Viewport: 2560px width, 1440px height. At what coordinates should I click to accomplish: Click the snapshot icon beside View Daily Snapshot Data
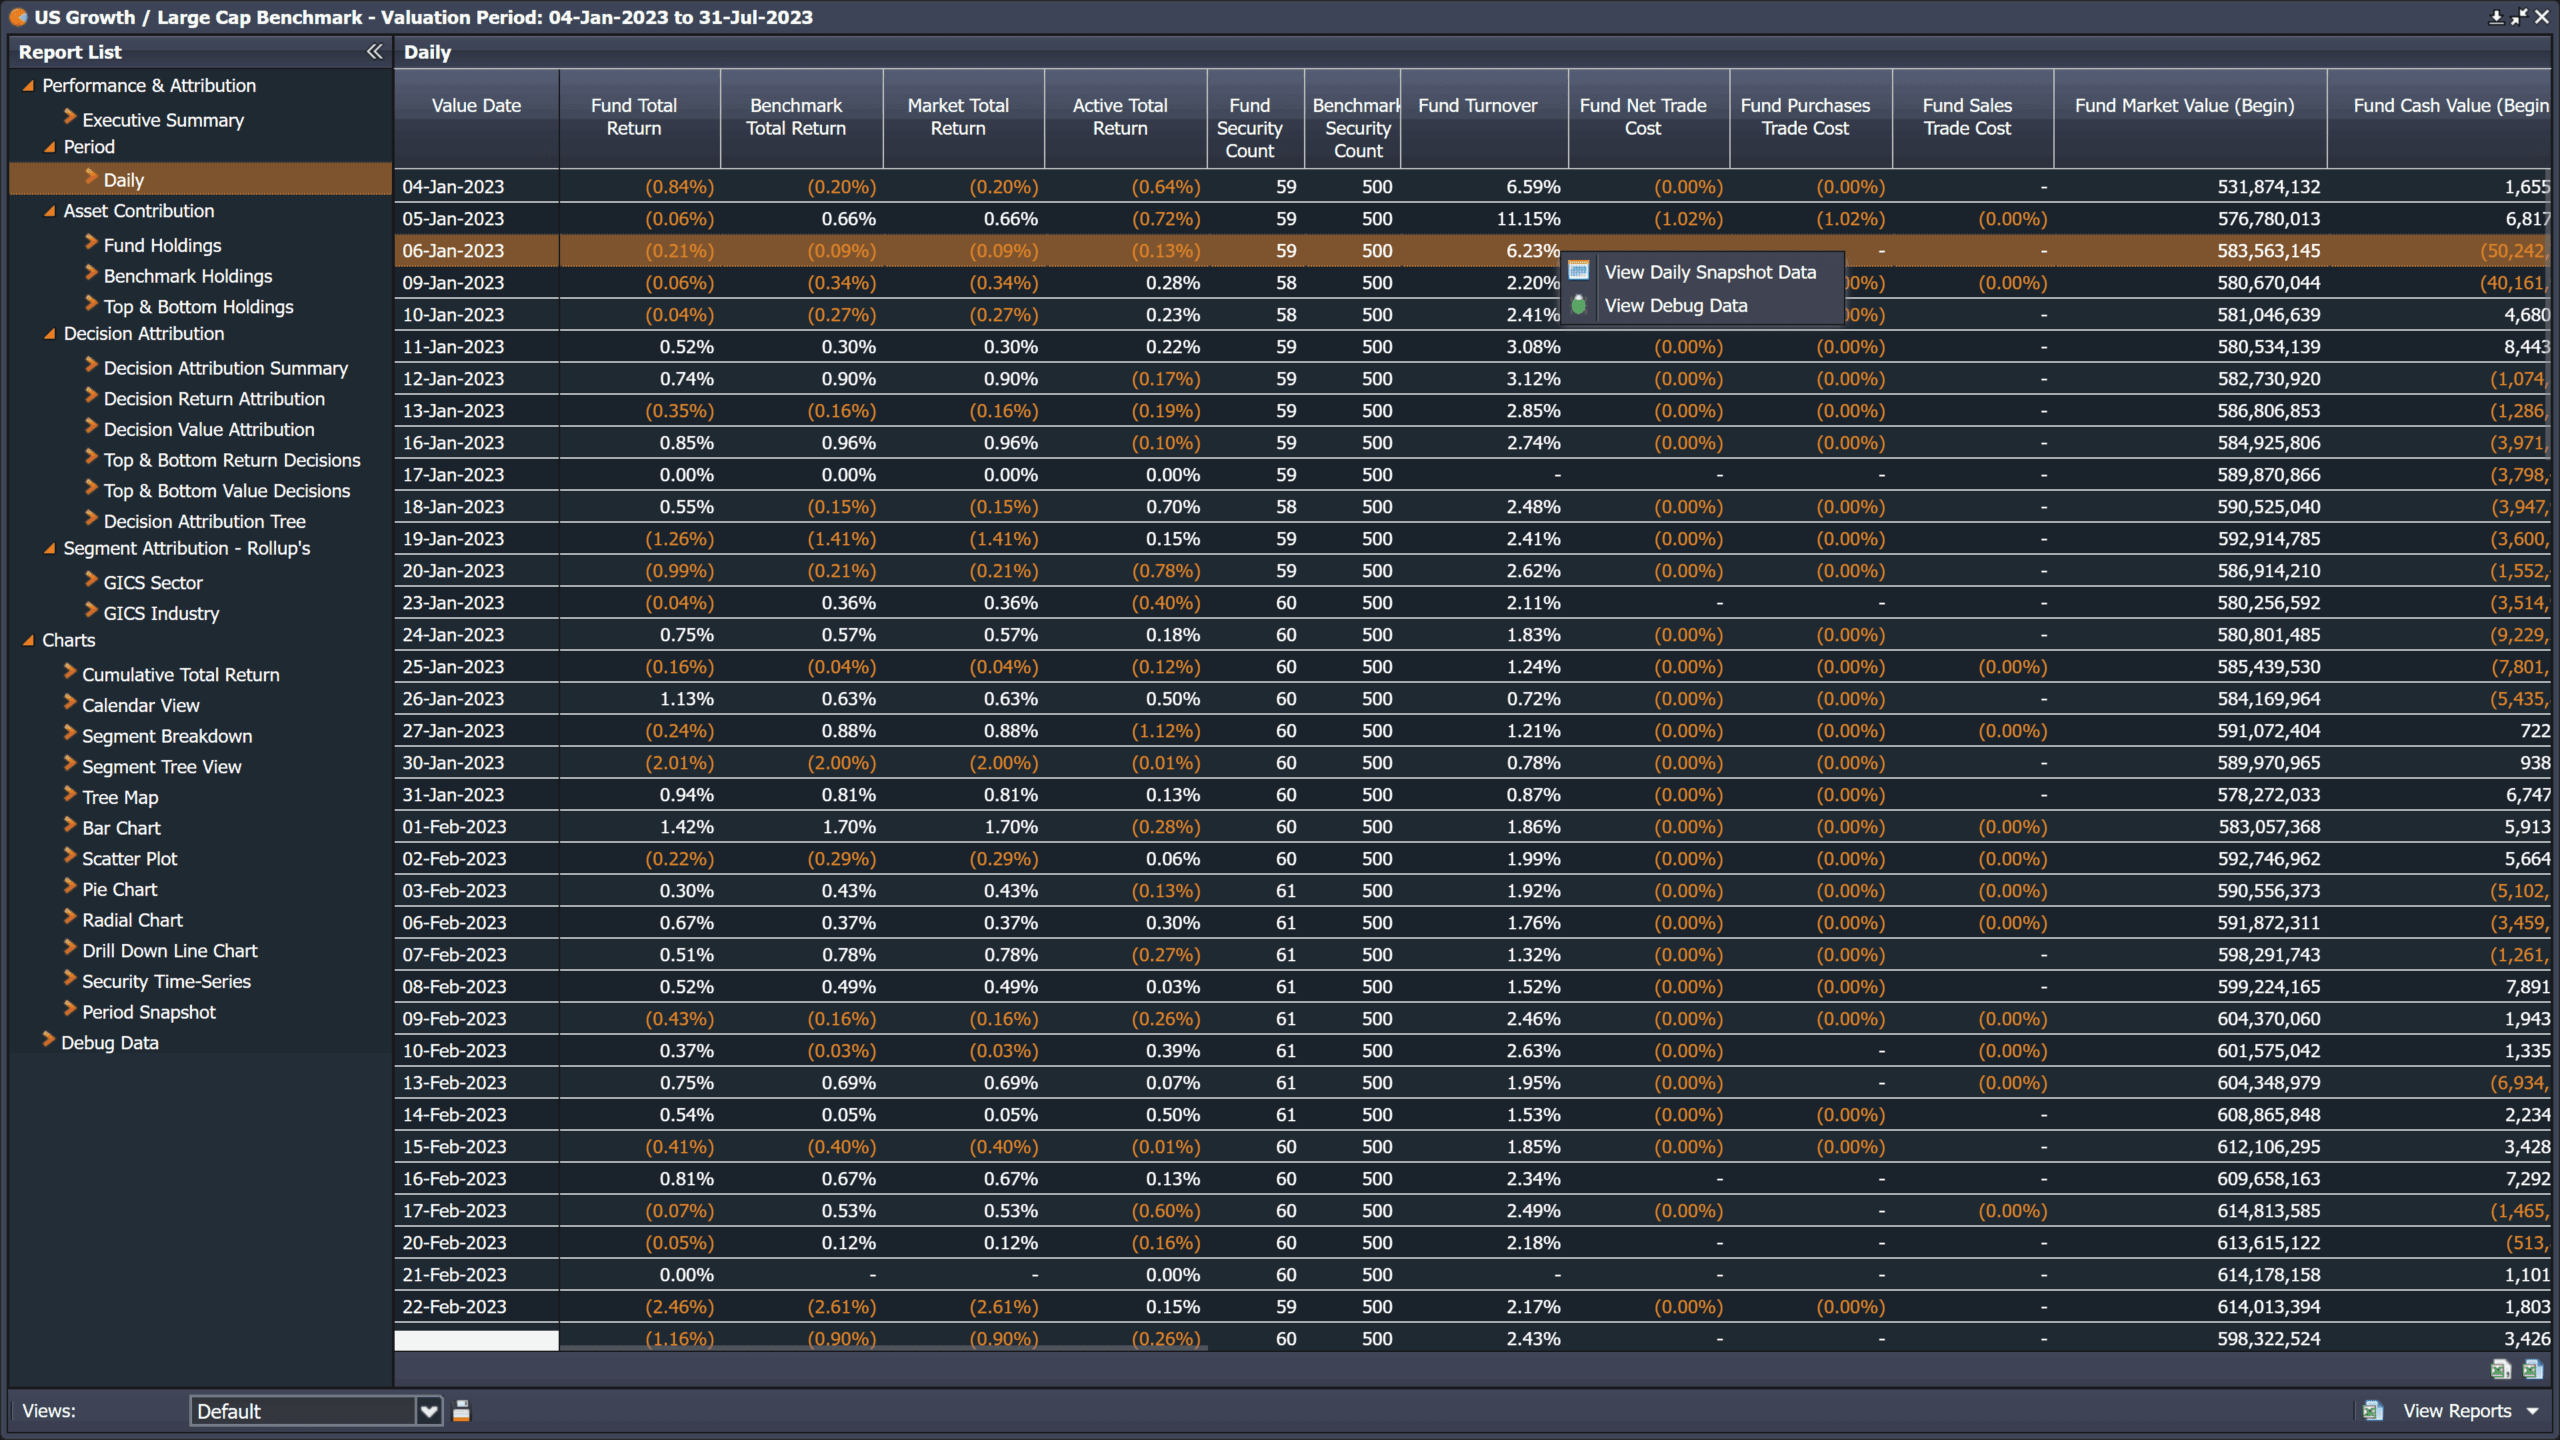1579,271
